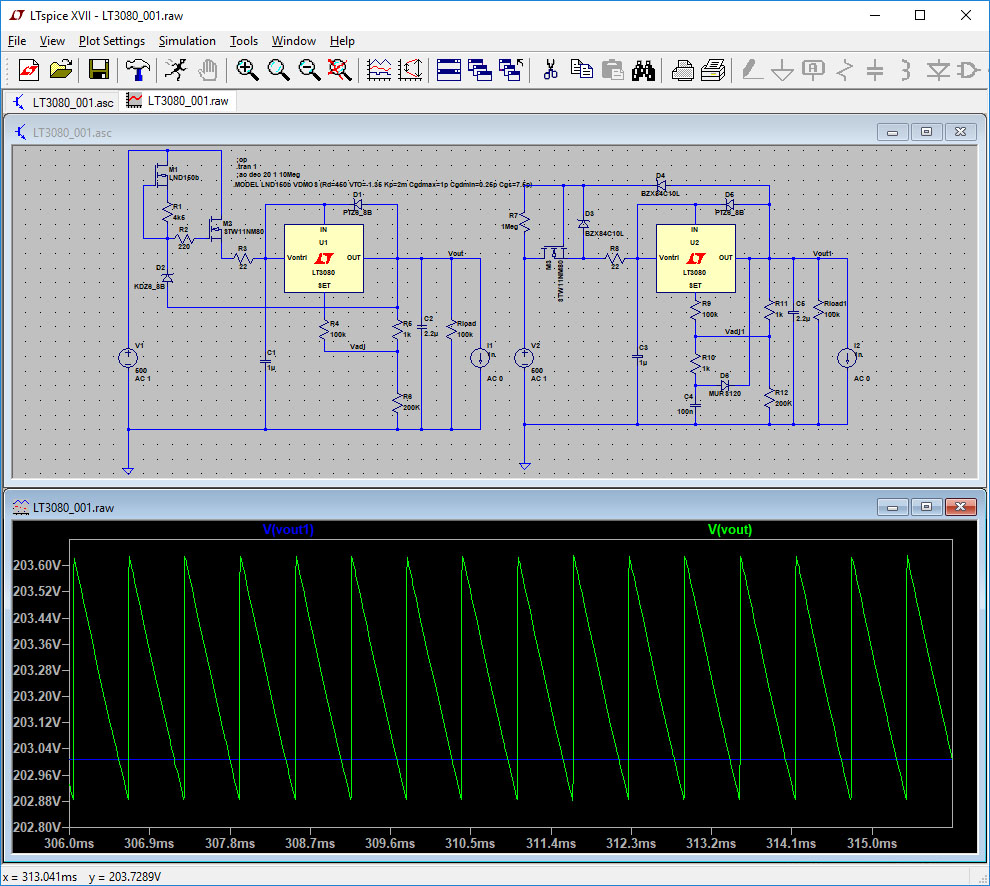Click the Autorange axes icon
990x886 pixels.
(410, 69)
